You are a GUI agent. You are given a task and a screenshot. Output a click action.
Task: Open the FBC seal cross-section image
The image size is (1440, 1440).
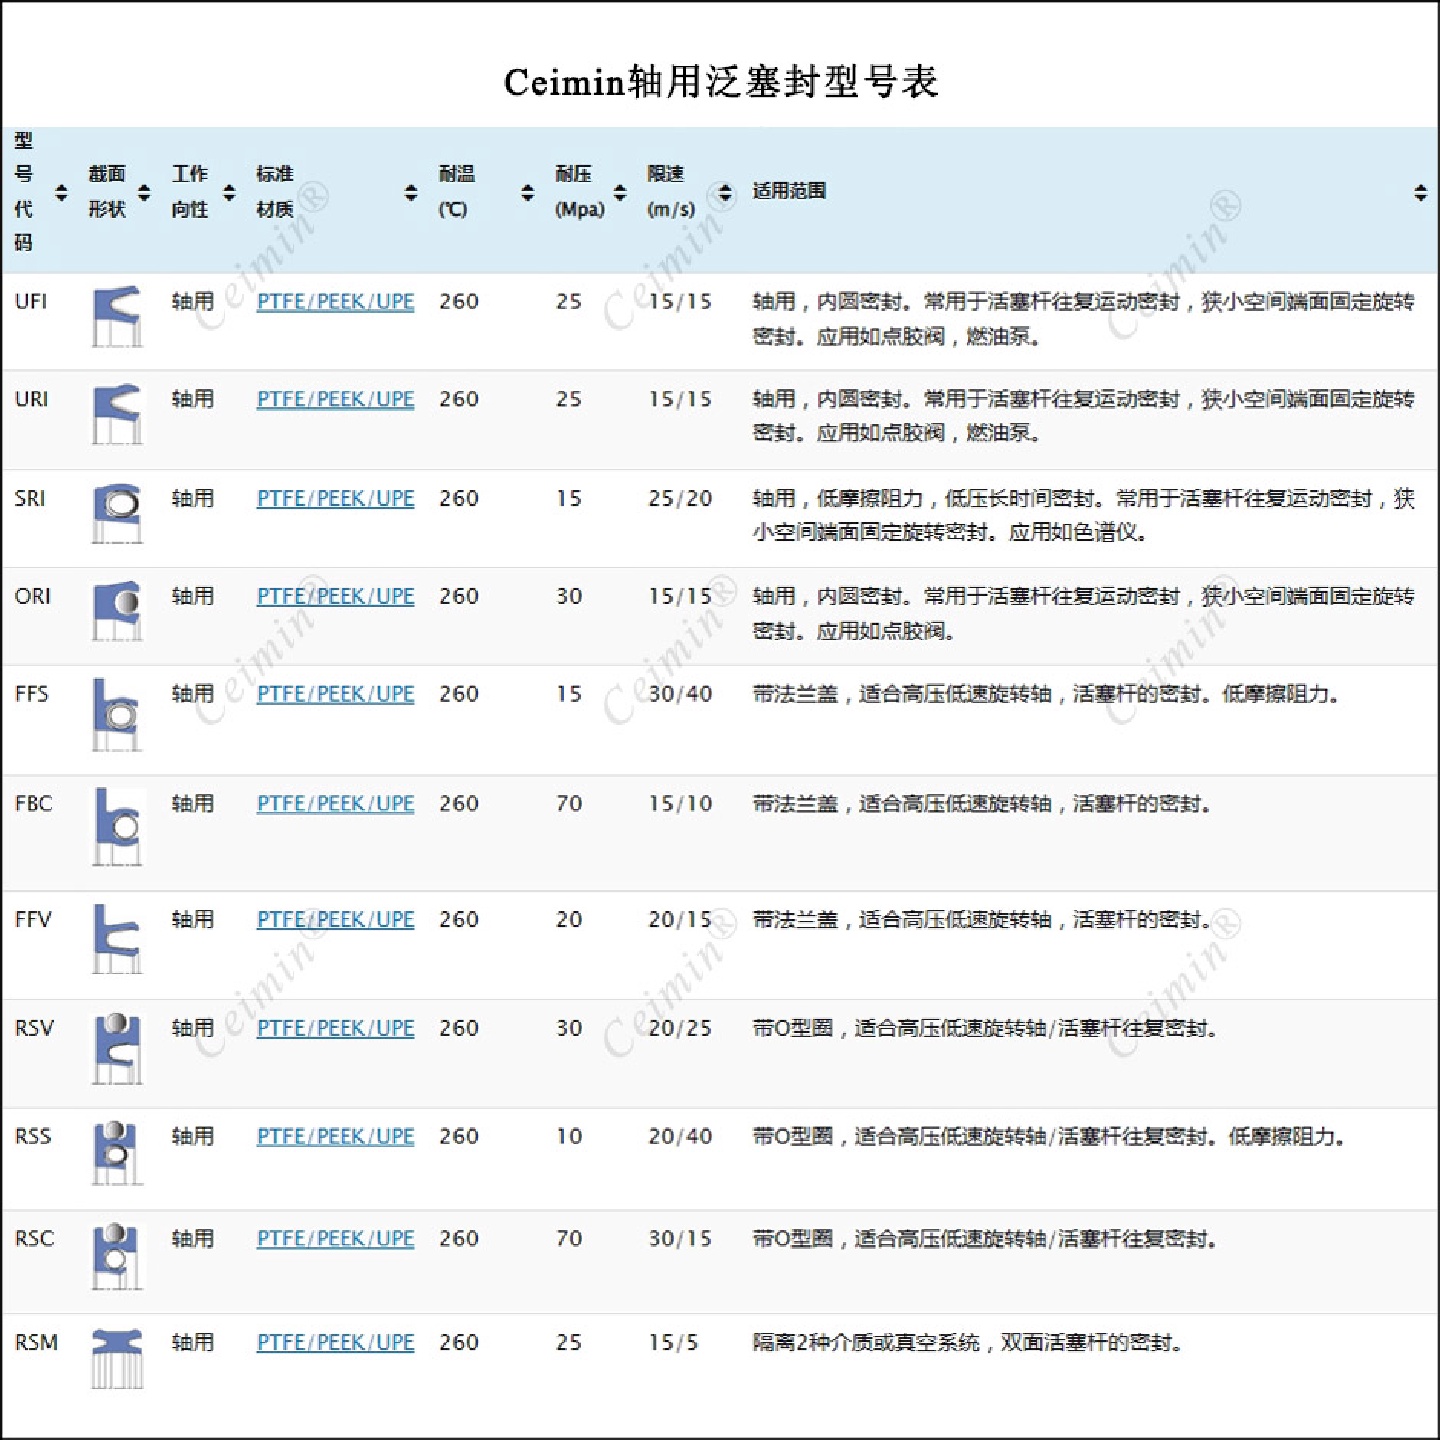coord(118,826)
